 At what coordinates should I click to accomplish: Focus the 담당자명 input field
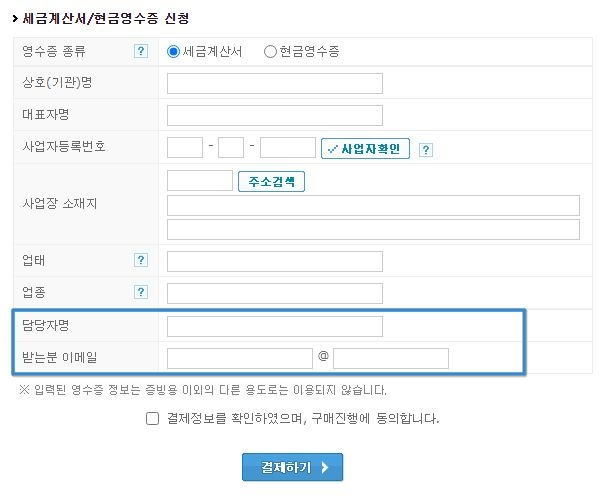click(x=275, y=327)
